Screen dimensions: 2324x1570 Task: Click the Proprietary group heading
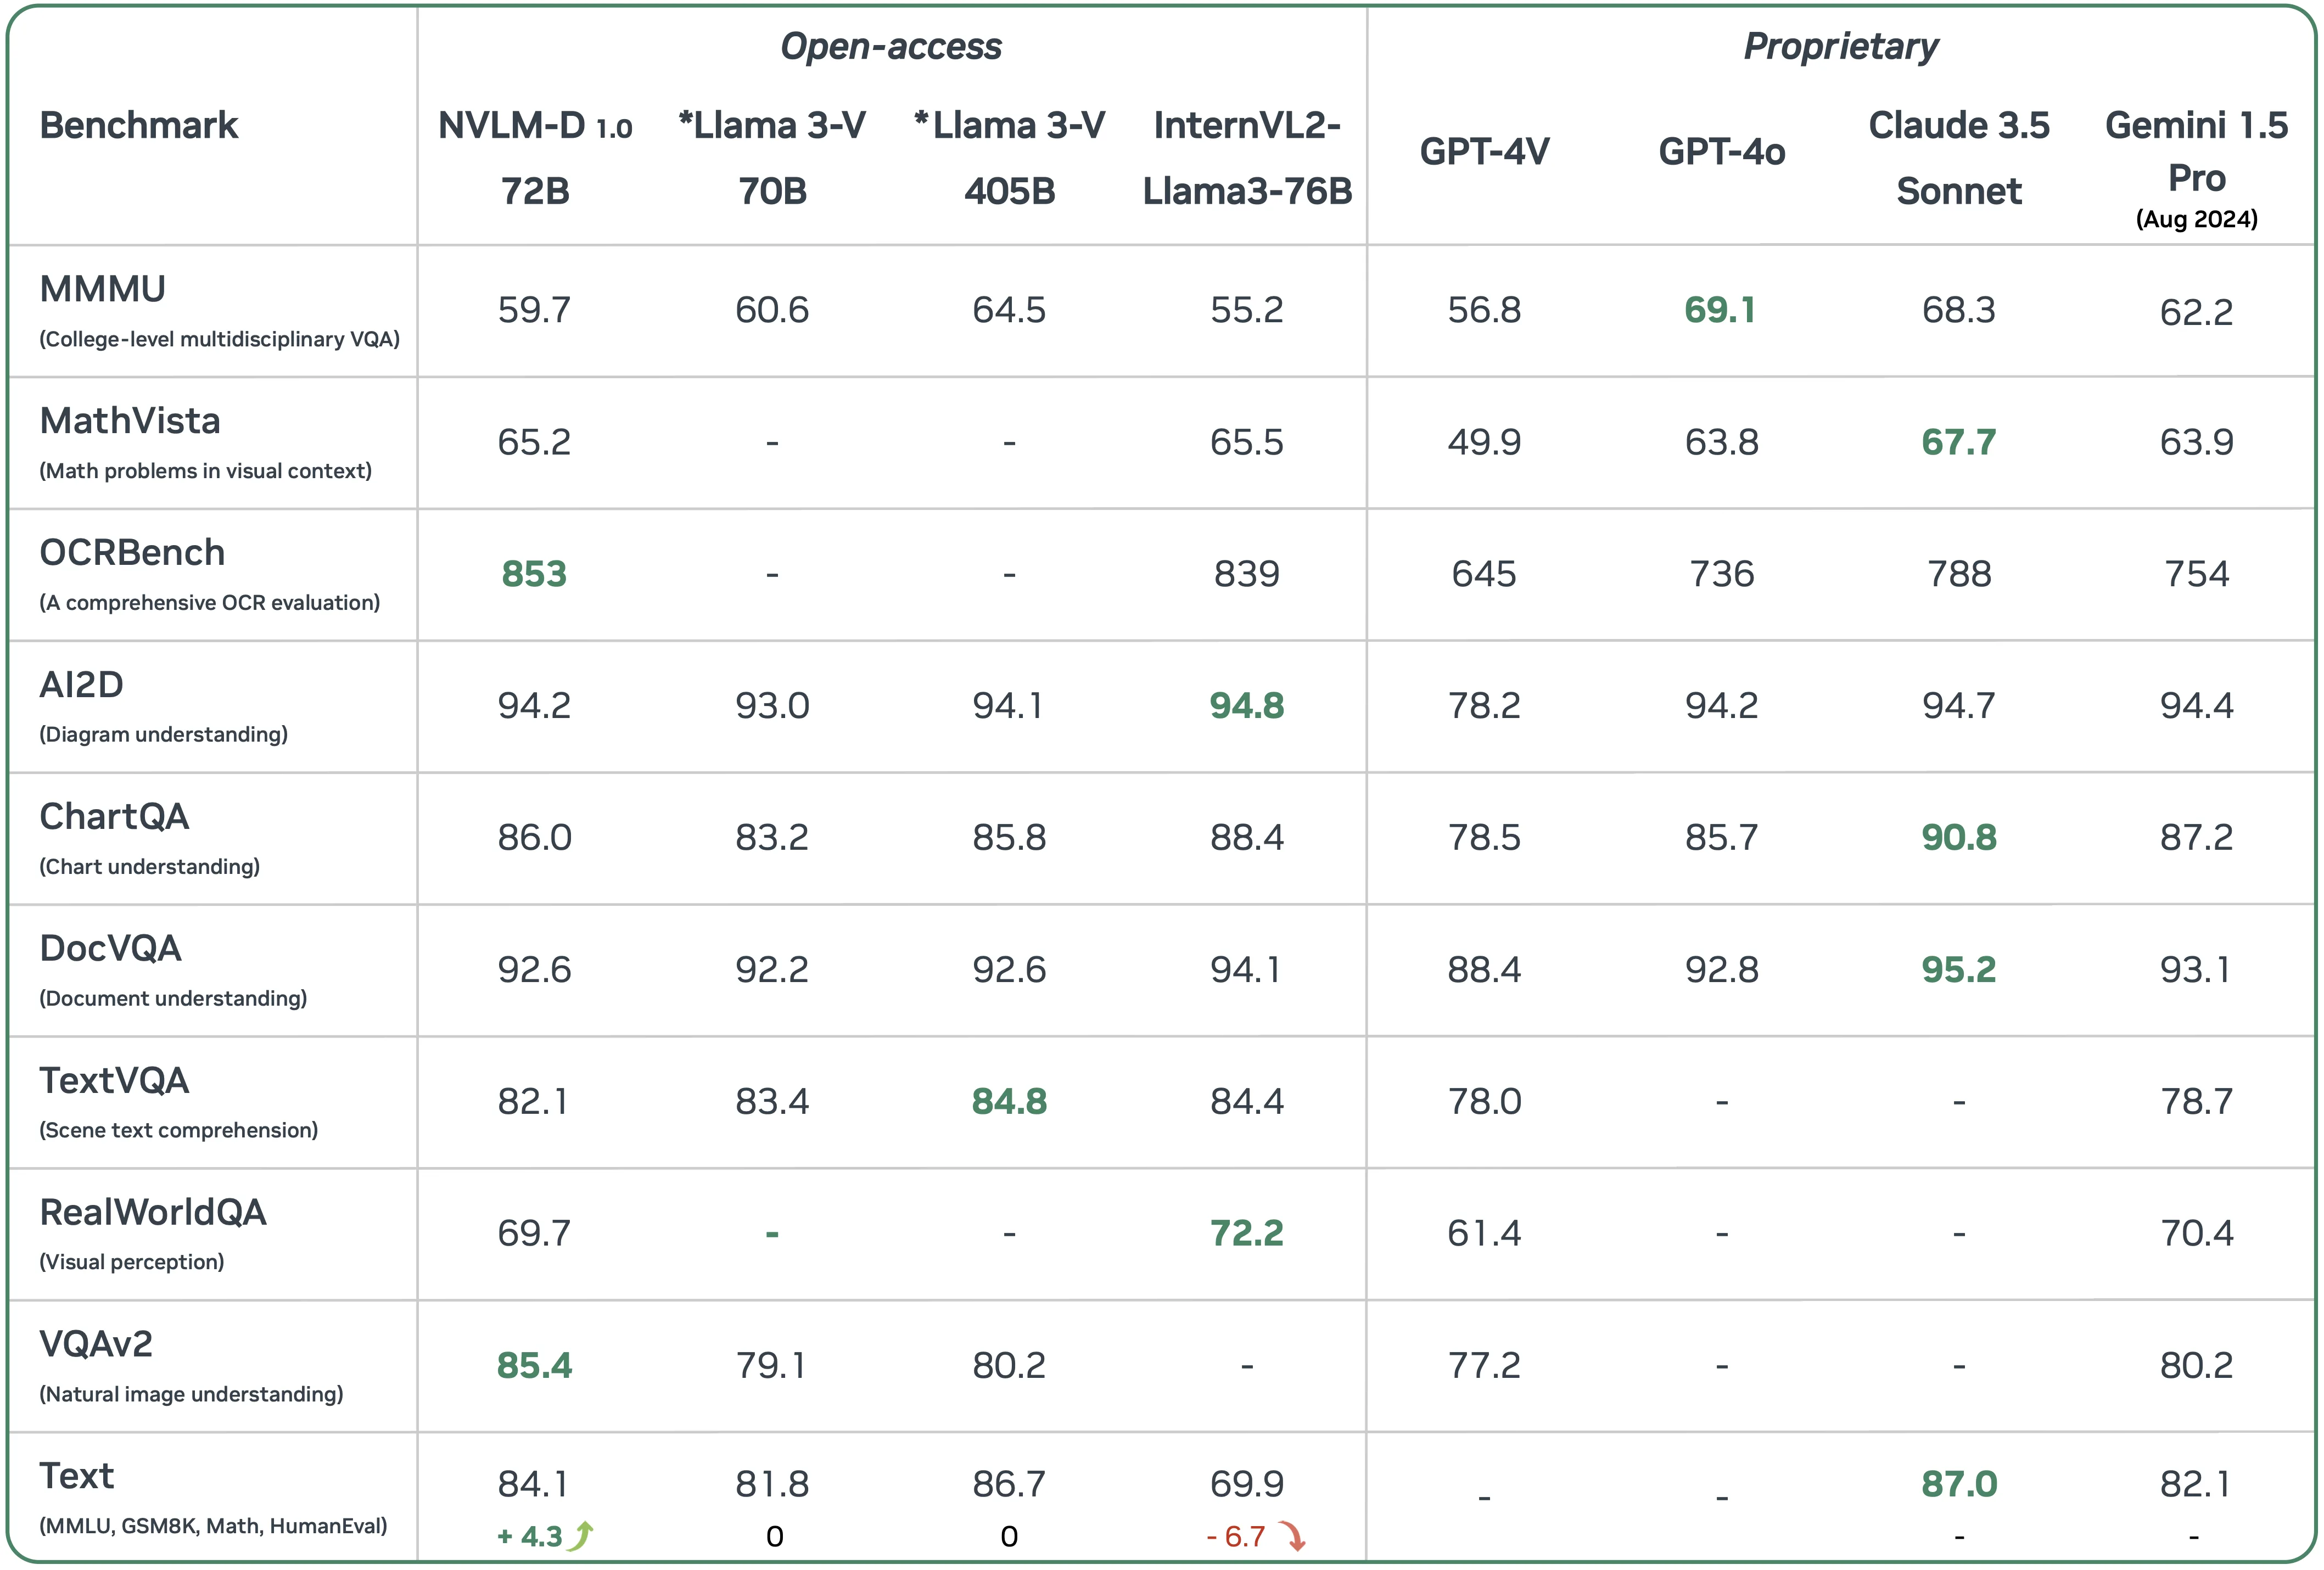(1841, 47)
